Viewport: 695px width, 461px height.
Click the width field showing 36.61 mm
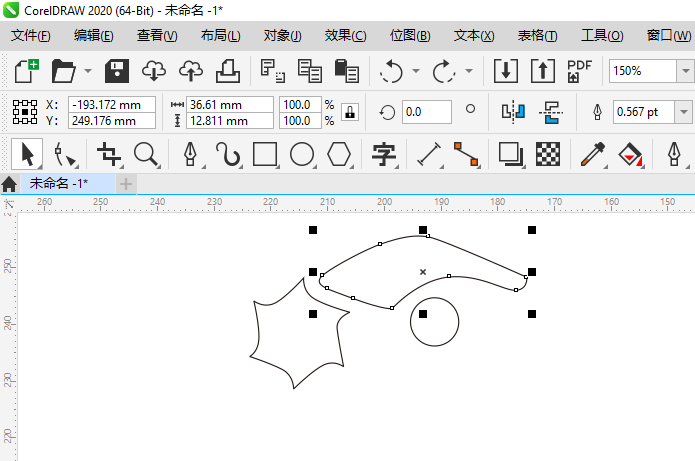(x=230, y=105)
